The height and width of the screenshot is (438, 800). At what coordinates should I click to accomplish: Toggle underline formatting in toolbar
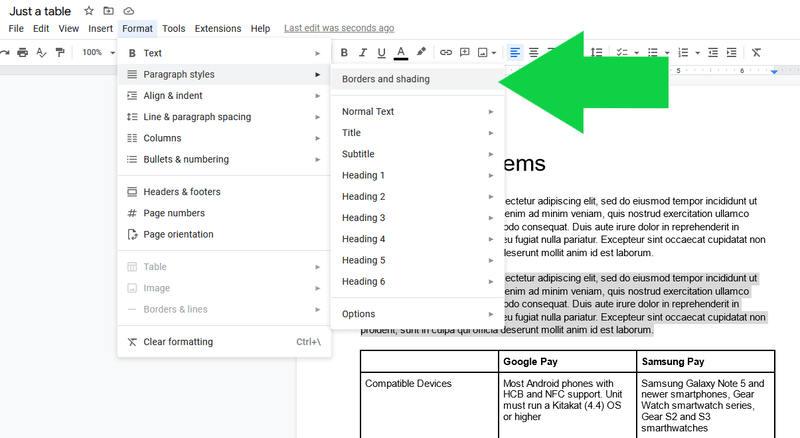381,52
